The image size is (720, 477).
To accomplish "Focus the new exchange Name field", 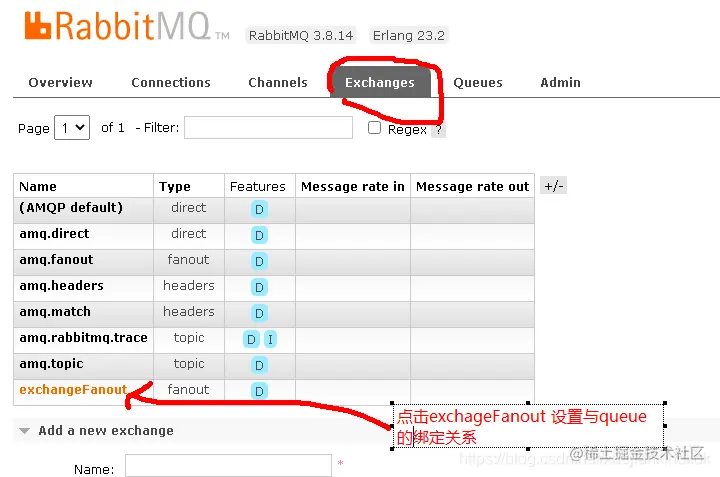I will 228,466.
